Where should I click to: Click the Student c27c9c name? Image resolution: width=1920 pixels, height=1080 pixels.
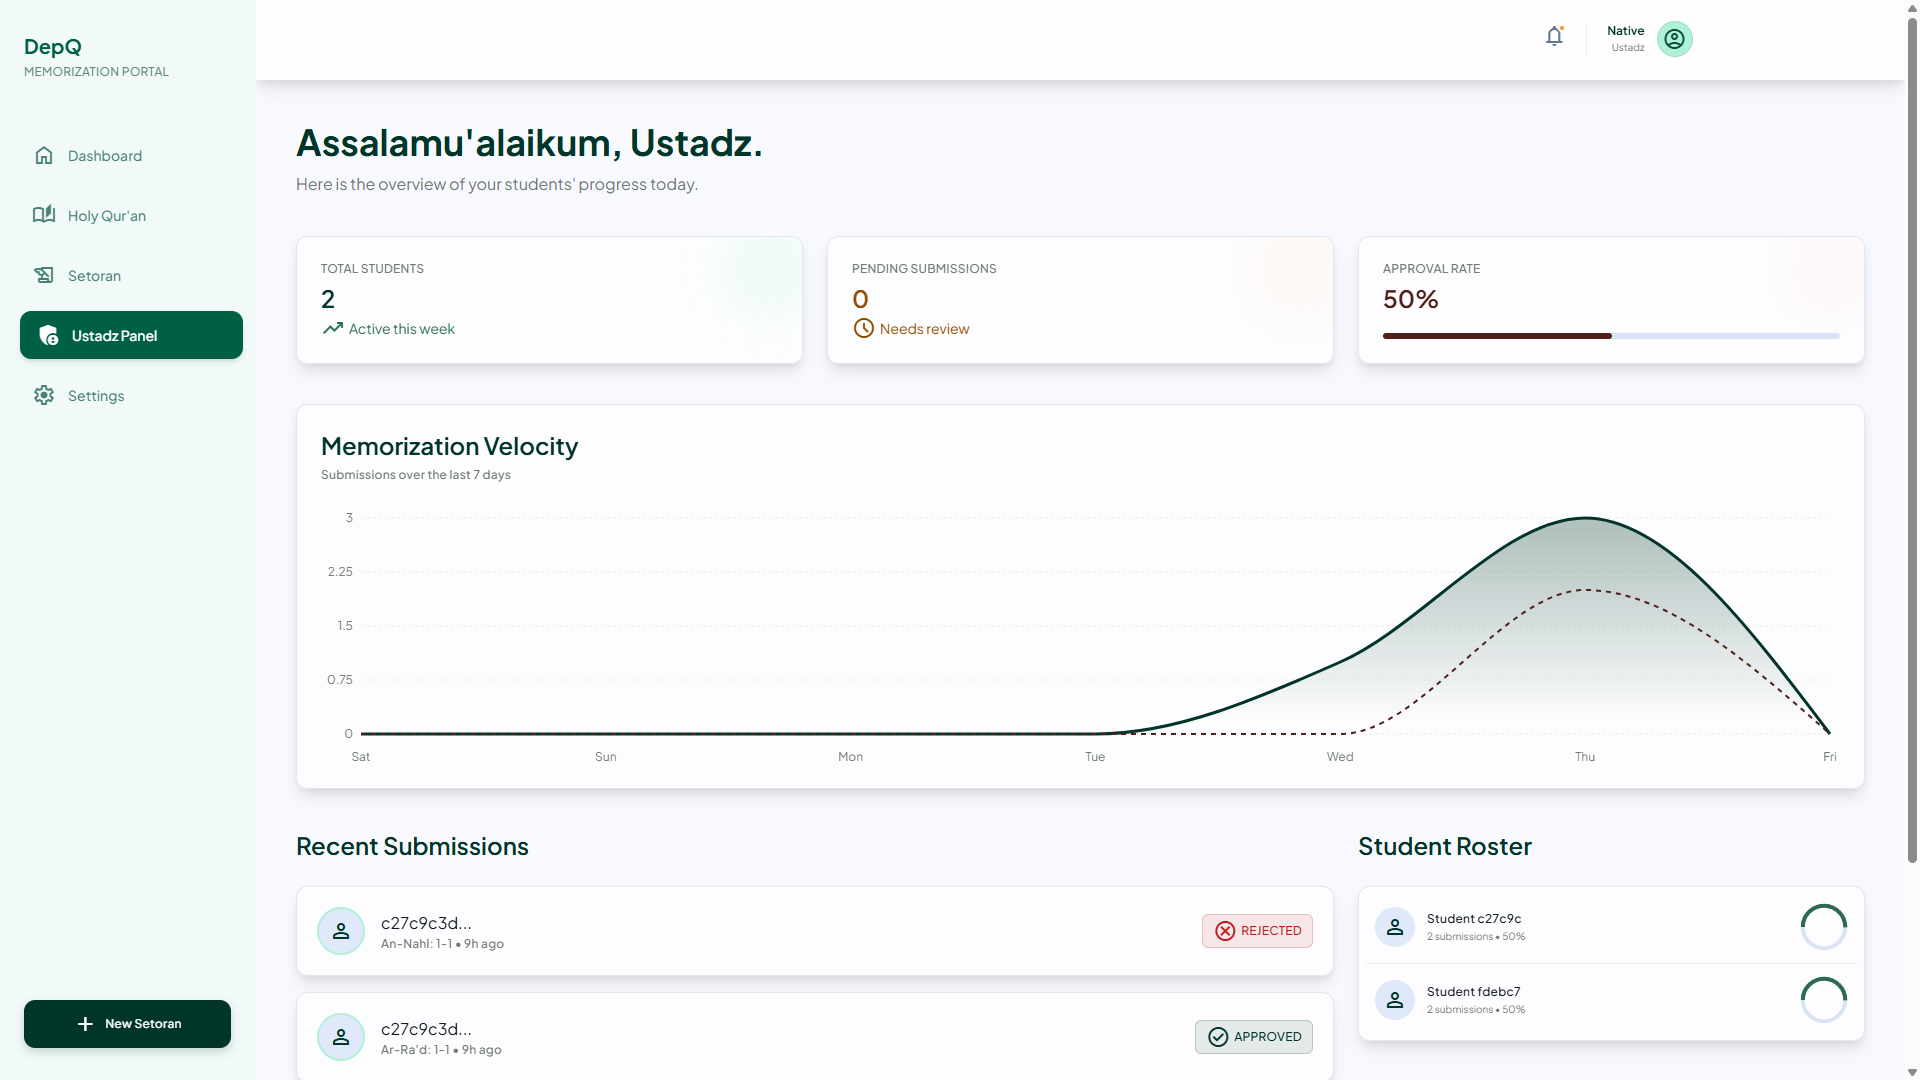pyautogui.click(x=1474, y=919)
